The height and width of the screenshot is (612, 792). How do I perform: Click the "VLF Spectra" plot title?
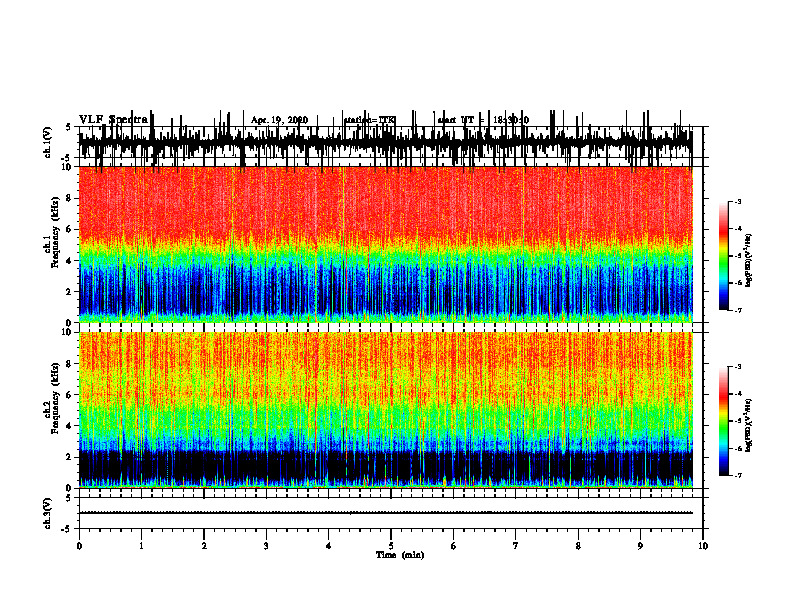(113, 120)
